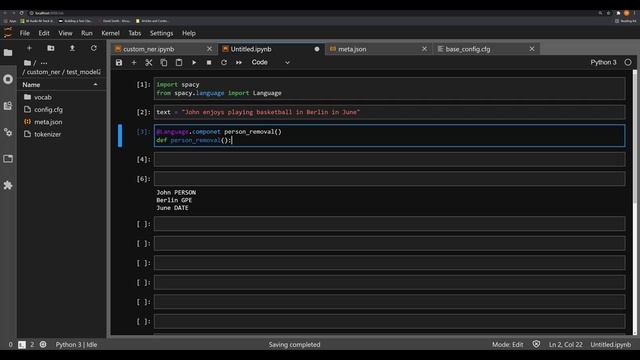
Task: Click into empty cell 6
Action: click(389, 179)
